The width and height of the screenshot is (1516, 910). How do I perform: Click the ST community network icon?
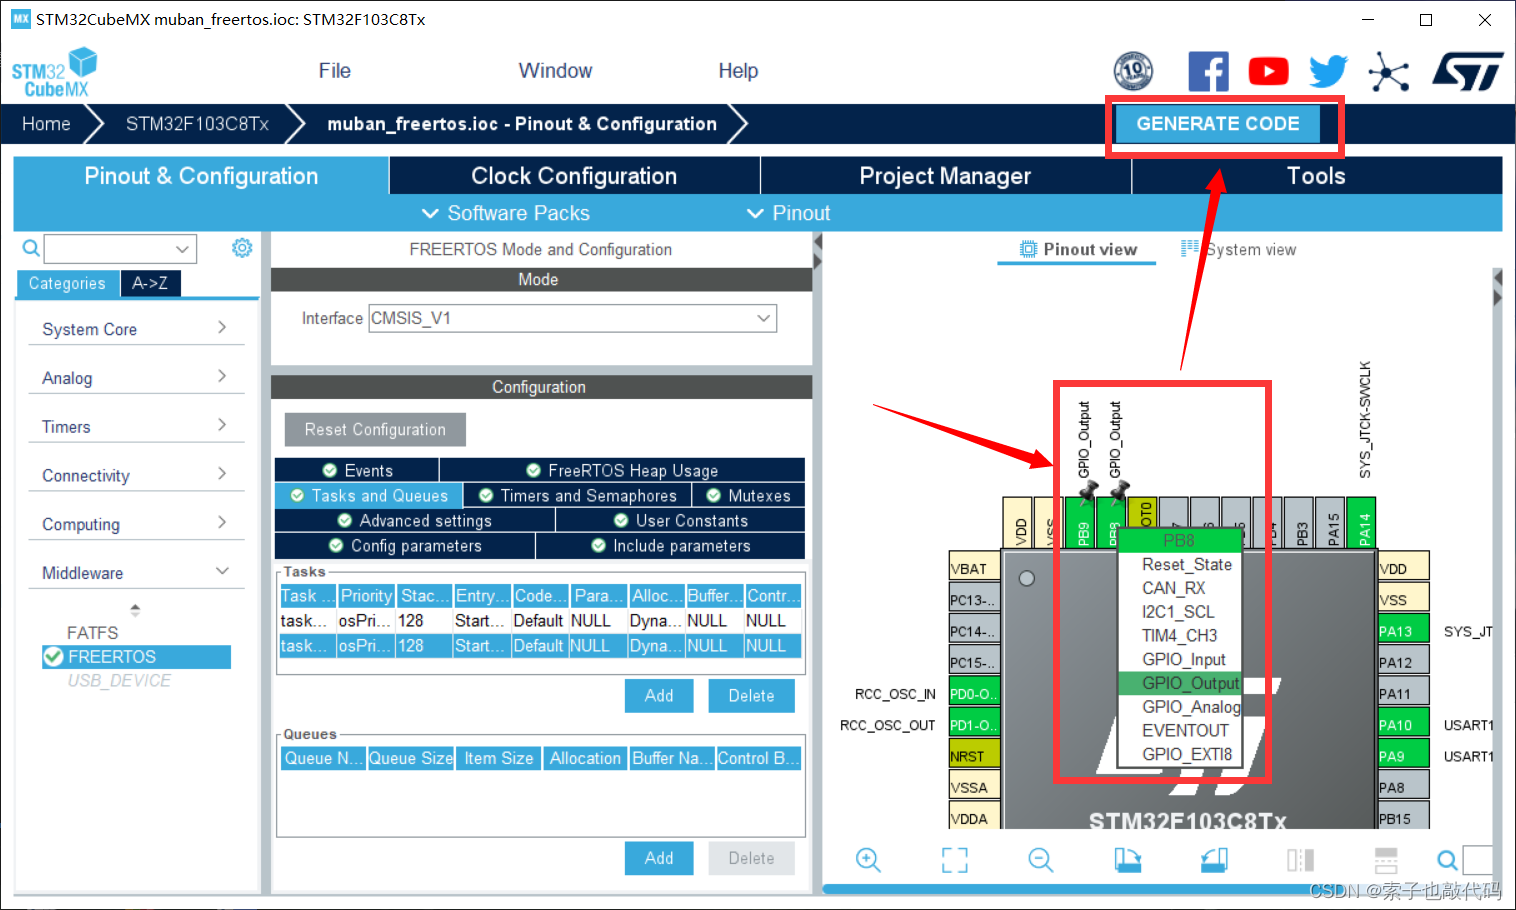[1388, 72]
